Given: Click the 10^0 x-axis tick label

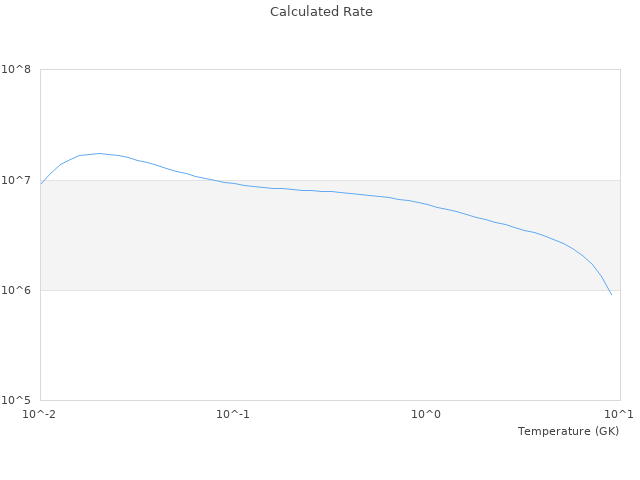Looking at the screenshot, I should tap(427, 414).
